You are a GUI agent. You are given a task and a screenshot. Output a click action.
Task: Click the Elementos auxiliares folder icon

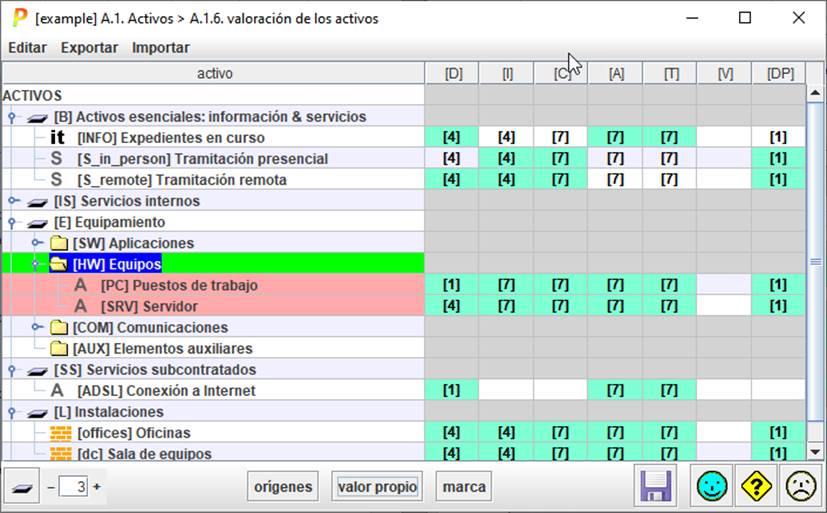(x=60, y=349)
